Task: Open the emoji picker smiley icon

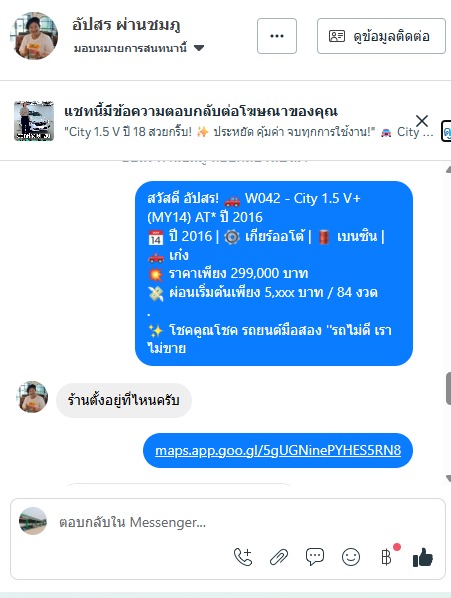Action: [351, 557]
